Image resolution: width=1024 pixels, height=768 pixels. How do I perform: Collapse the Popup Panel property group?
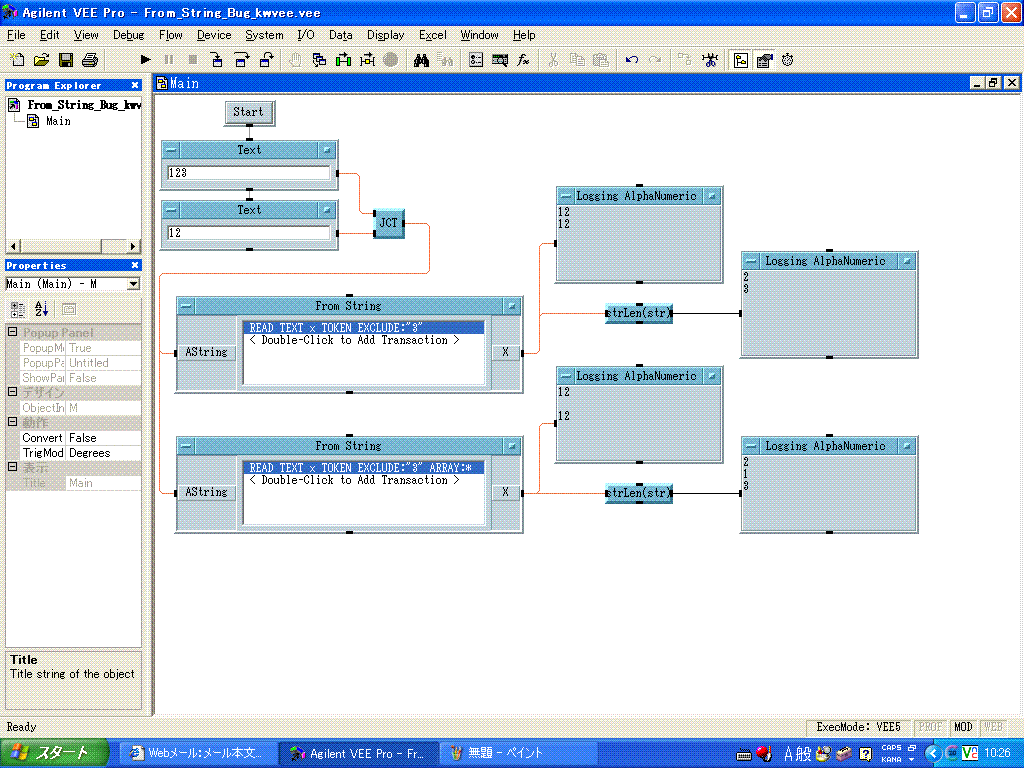click(12, 333)
